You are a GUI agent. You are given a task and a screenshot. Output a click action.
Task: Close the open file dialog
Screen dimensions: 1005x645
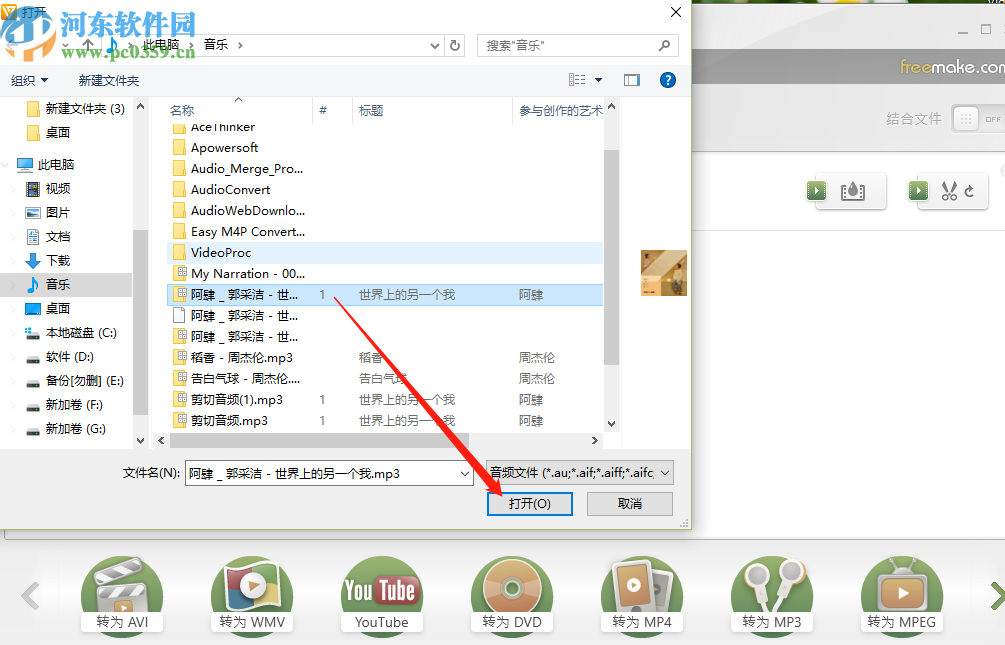[676, 12]
